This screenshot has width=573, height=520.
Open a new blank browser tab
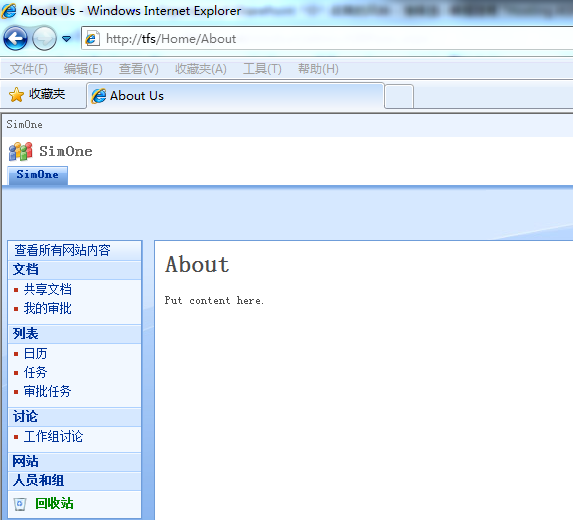[399, 96]
